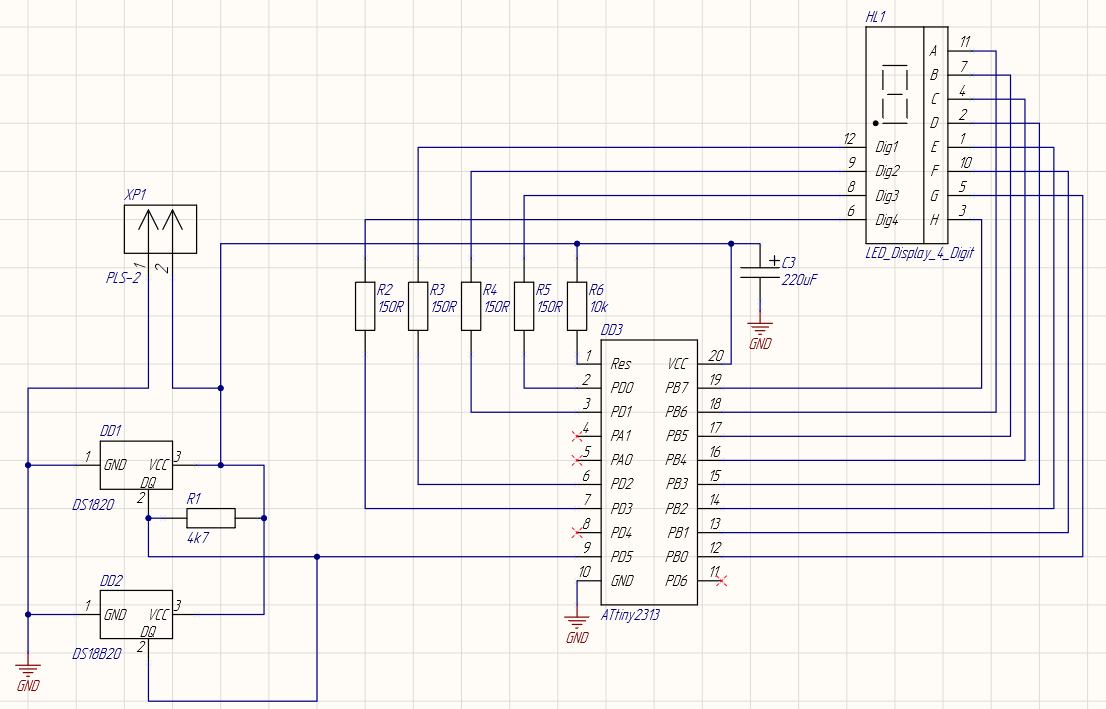The height and width of the screenshot is (709, 1106).
Task: Click GND symbol below ATtiny pin 10
Action: tap(577, 629)
